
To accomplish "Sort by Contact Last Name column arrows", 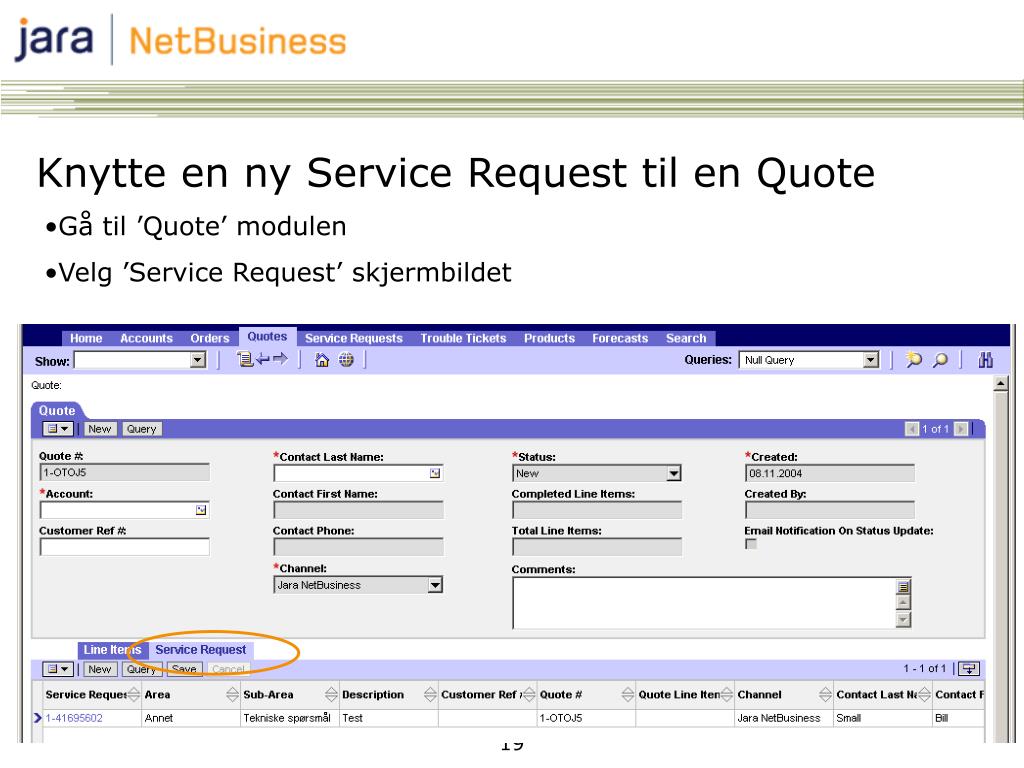I will 924,694.
